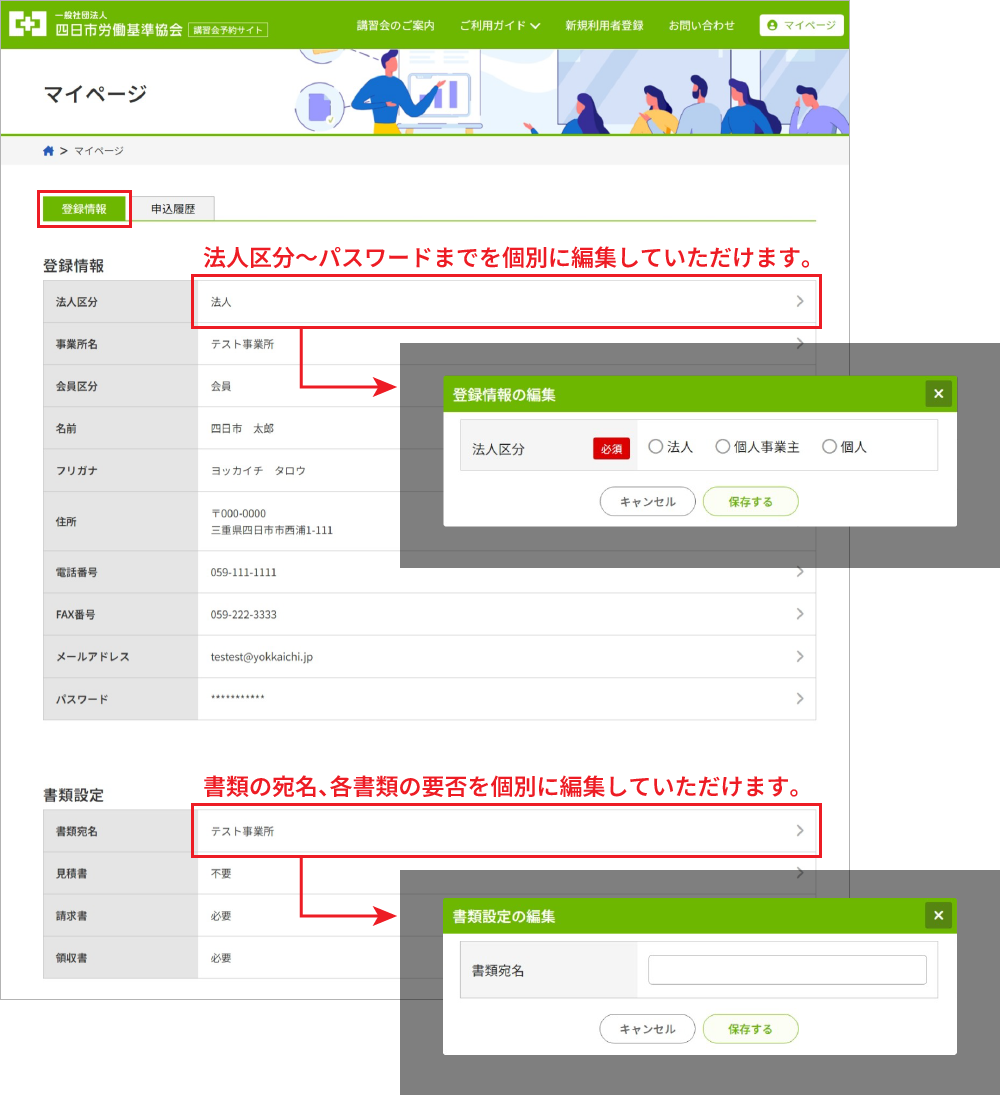Click 保存する in the 登録情報の編集 dialog

pos(750,502)
